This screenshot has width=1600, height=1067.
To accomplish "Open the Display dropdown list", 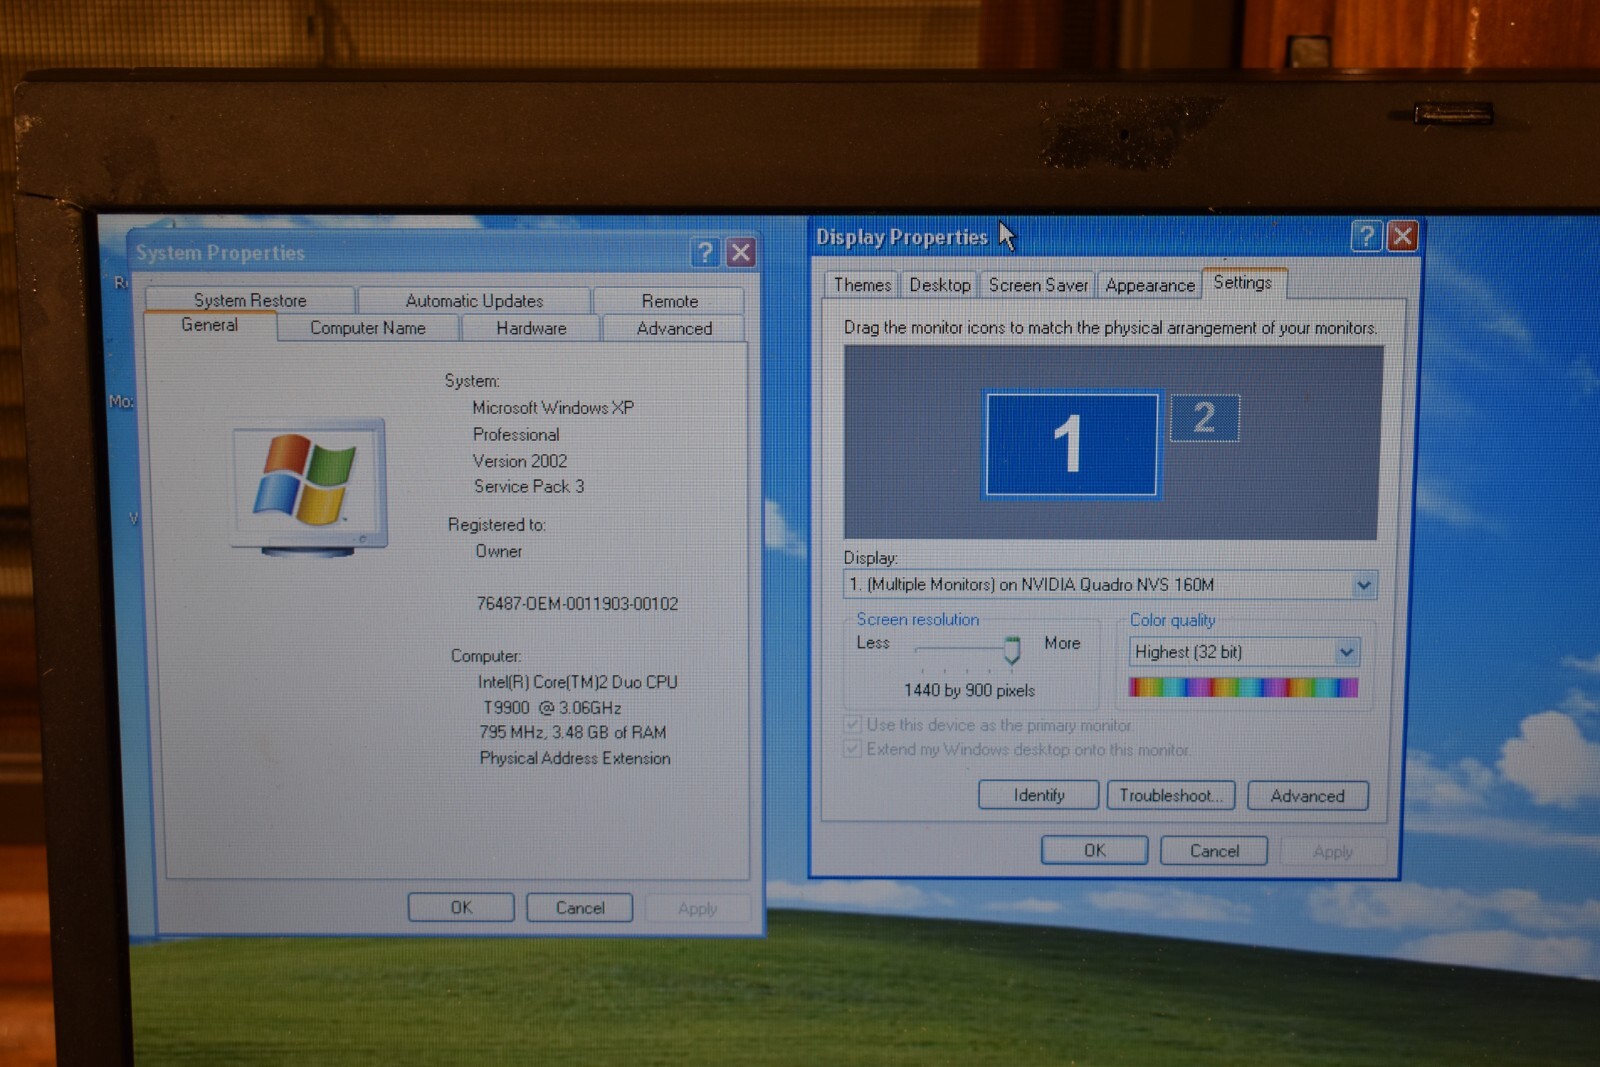I will coord(1363,585).
